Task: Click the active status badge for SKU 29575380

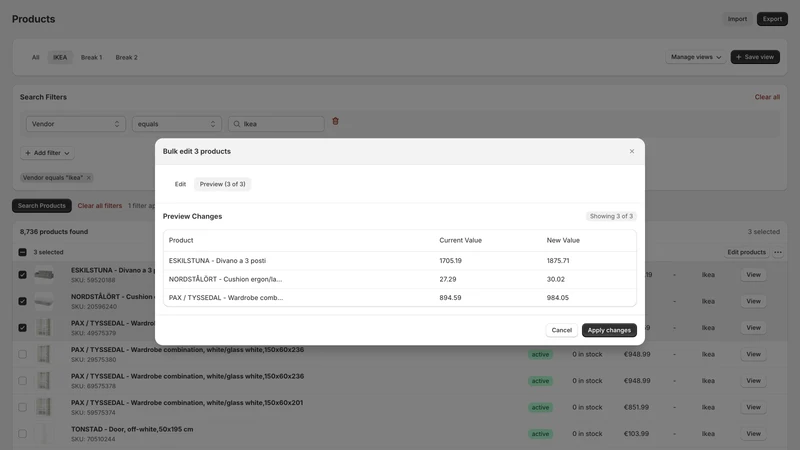Action: [540, 354]
